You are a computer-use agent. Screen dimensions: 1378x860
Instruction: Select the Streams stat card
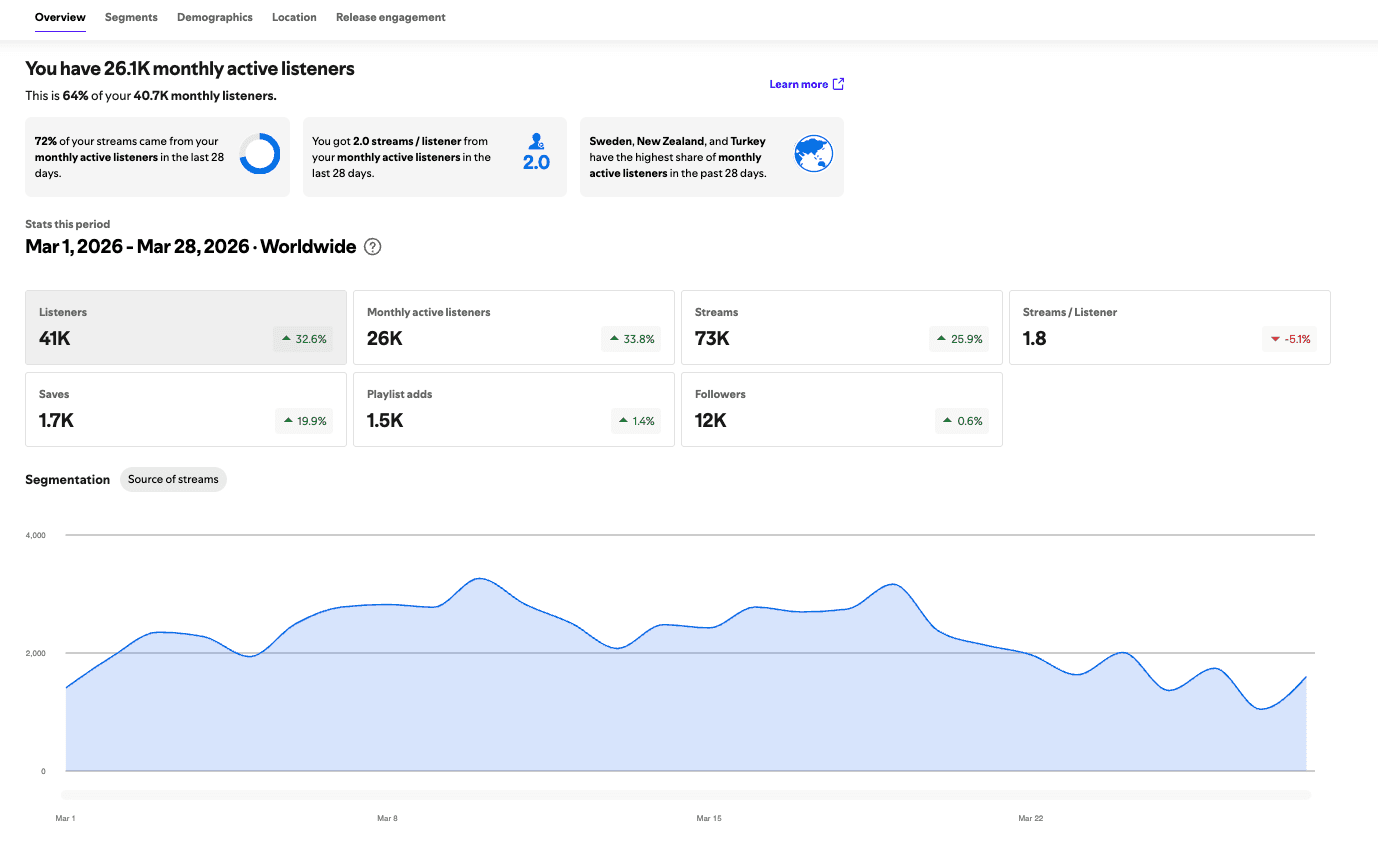pyautogui.click(x=842, y=327)
